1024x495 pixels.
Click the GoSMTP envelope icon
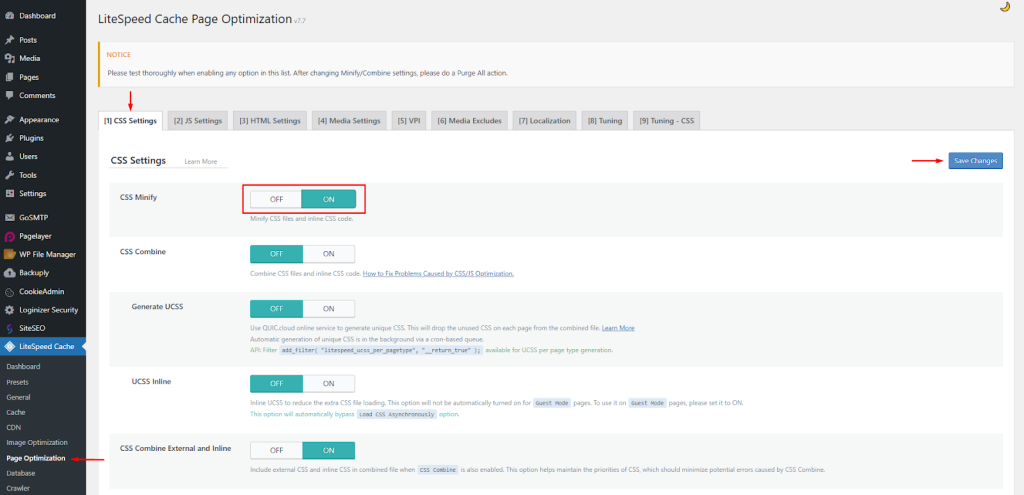pos(10,217)
